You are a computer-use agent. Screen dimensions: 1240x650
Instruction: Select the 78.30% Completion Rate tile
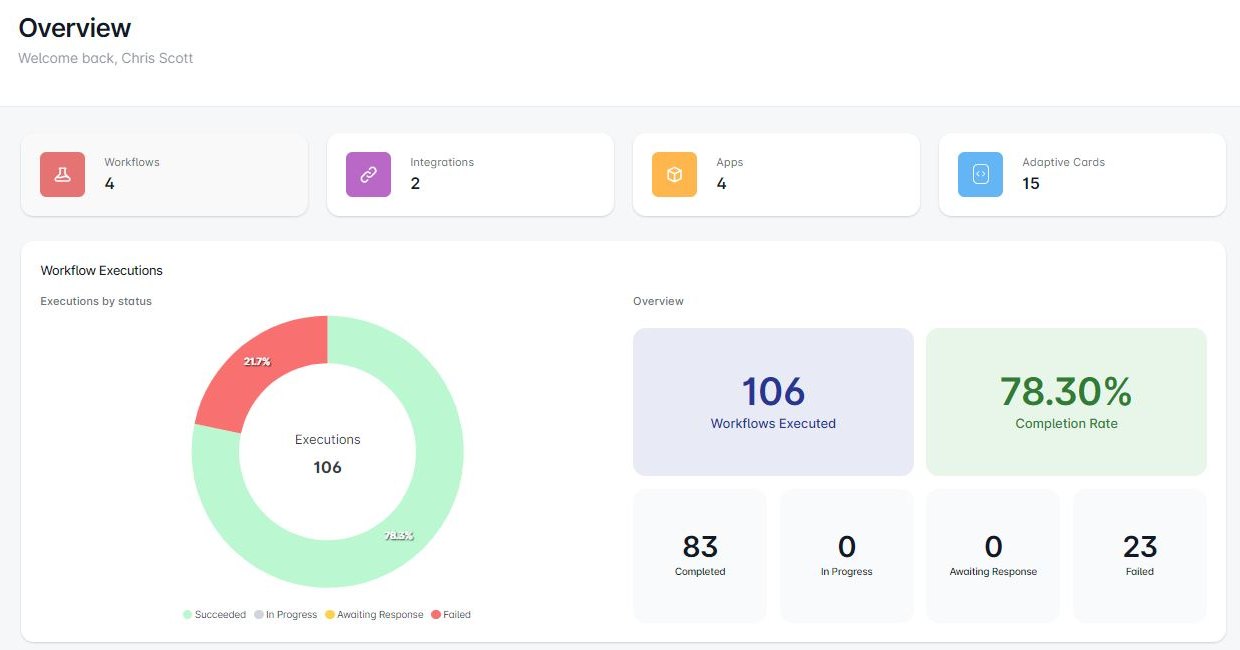pos(1066,402)
